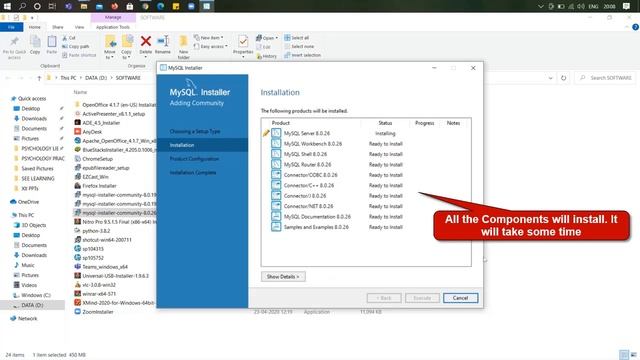Open the File tab
Image resolution: width=640 pixels, height=360 pixels.
(11, 27)
